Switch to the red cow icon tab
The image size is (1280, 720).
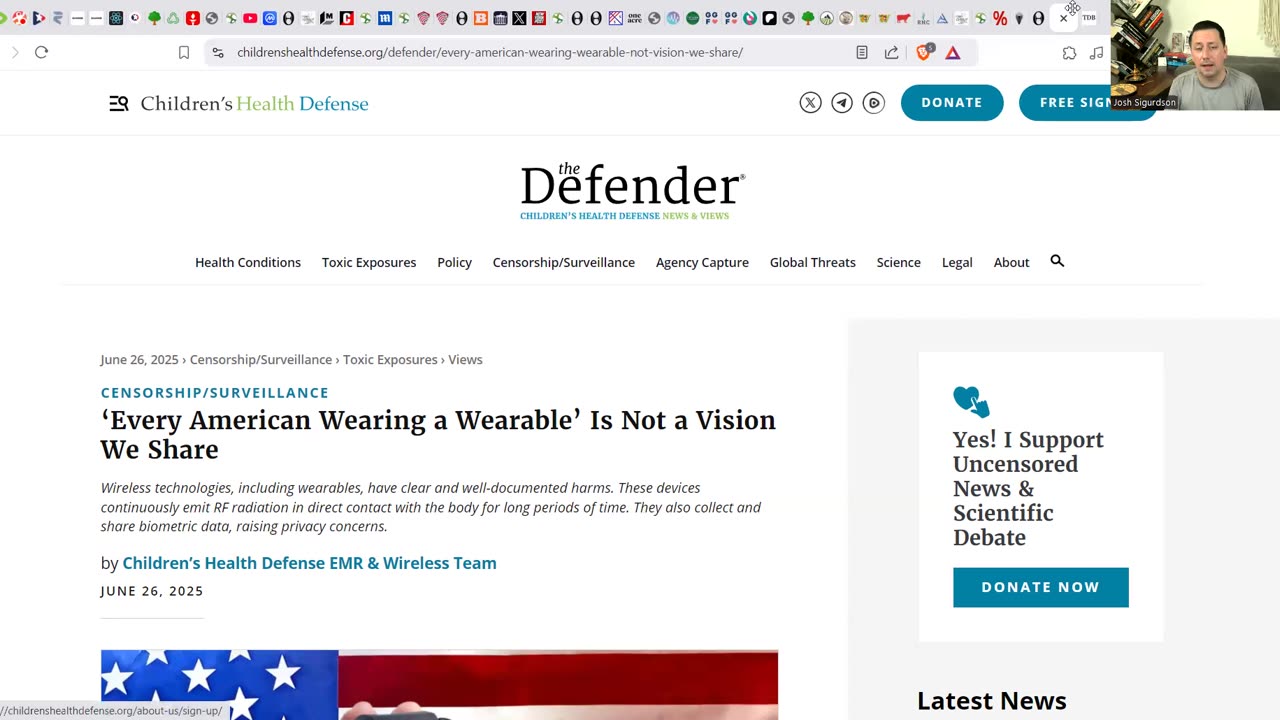[x=903, y=18]
